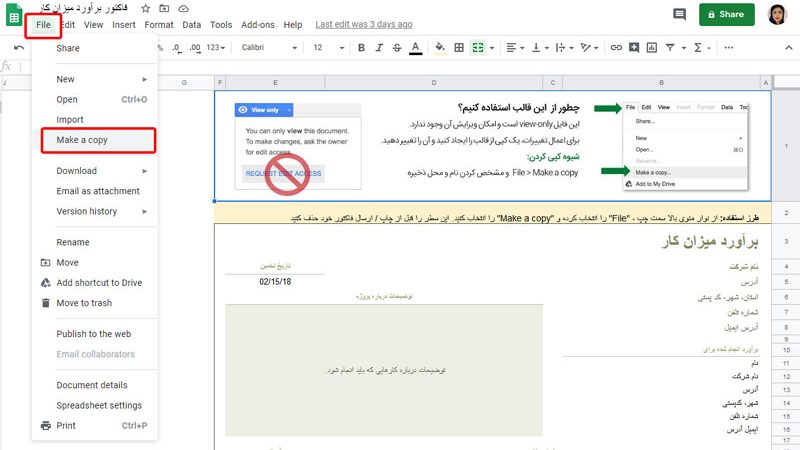Open the fill color picker

click(x=439, y=47)
